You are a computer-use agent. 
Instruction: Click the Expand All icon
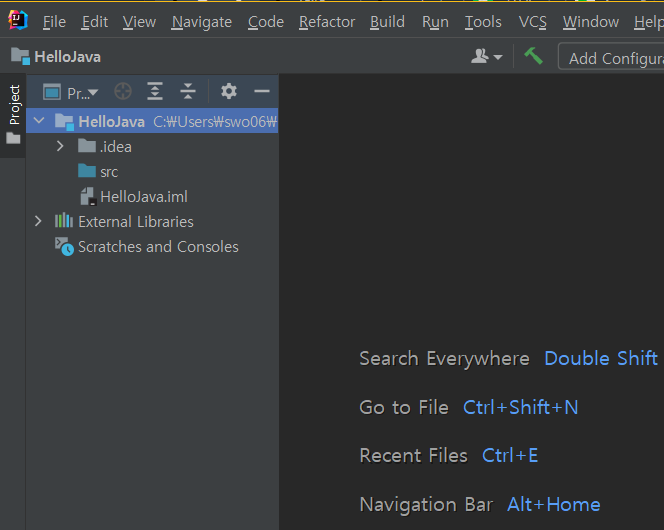(155, 91)
